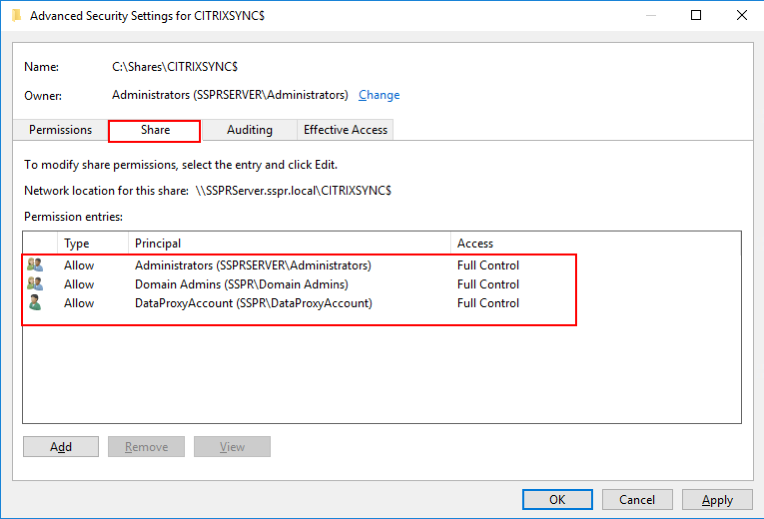
Task: Sort by the Principal column header
Action: coord(158,243)
